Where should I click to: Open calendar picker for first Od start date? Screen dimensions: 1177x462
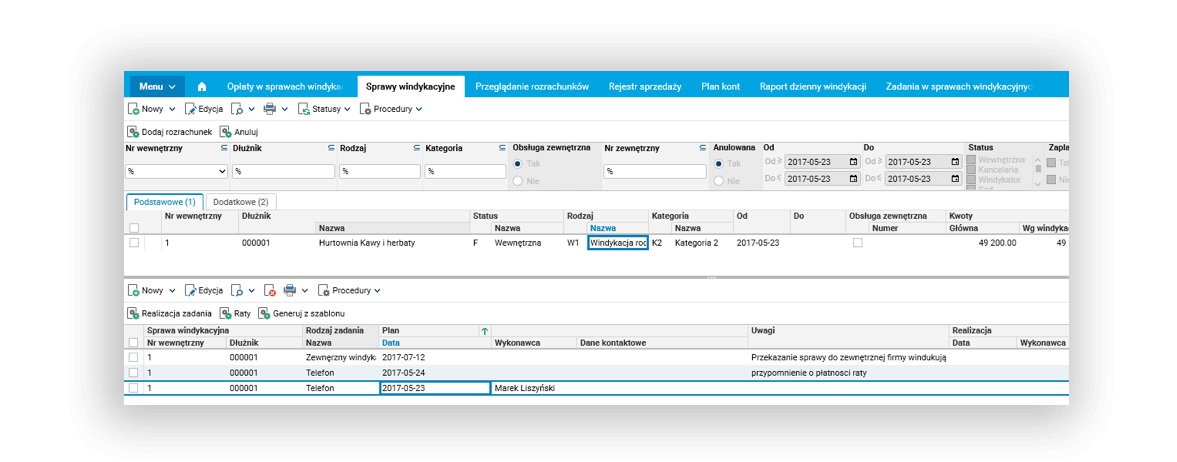click(x=853, y=162)
